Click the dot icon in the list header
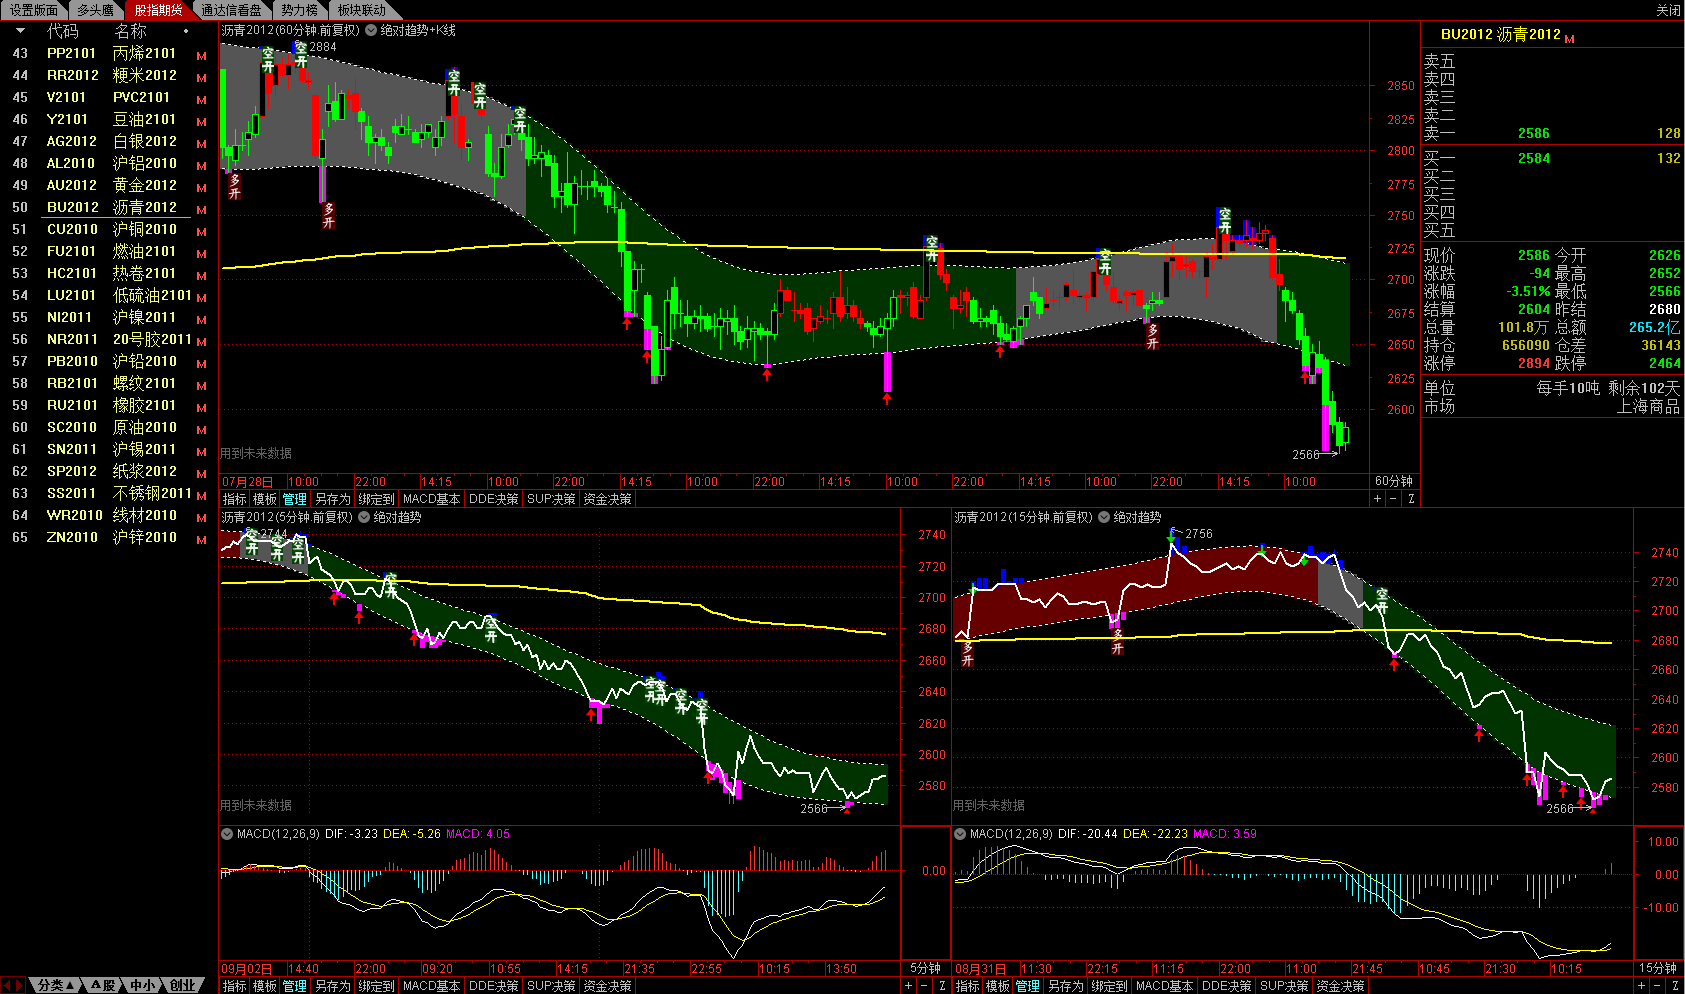Screen dimensions: 1685x994 click(x=186, y=32)
